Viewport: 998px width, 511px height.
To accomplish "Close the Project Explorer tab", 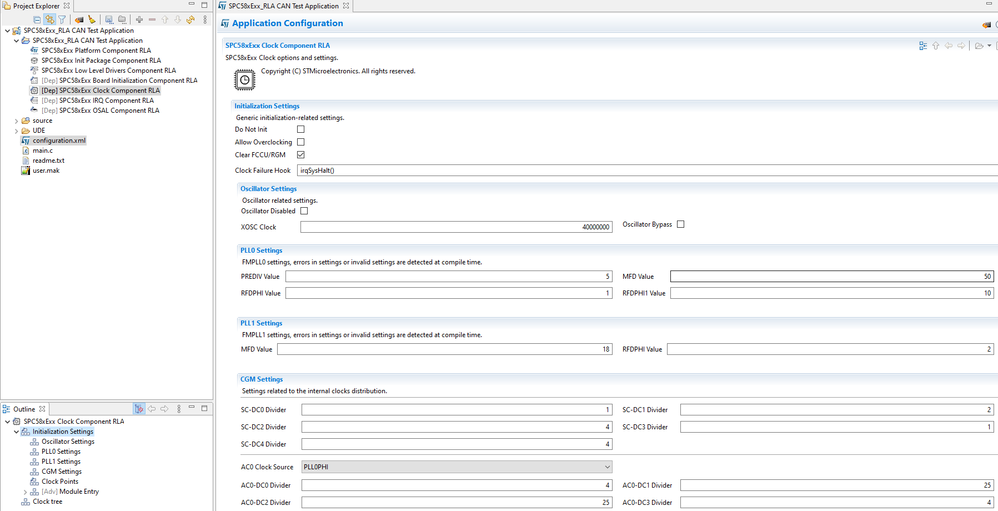I will [x=66, y=5].
